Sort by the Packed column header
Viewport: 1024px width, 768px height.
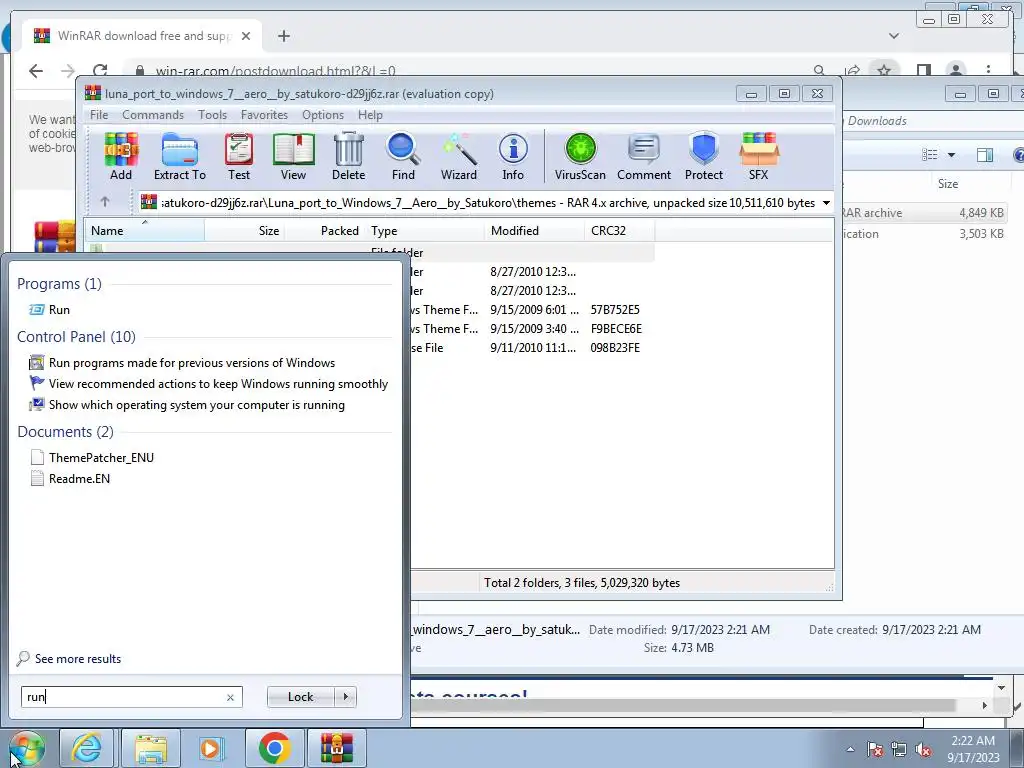pyautogui.click(x=325, y=231)
